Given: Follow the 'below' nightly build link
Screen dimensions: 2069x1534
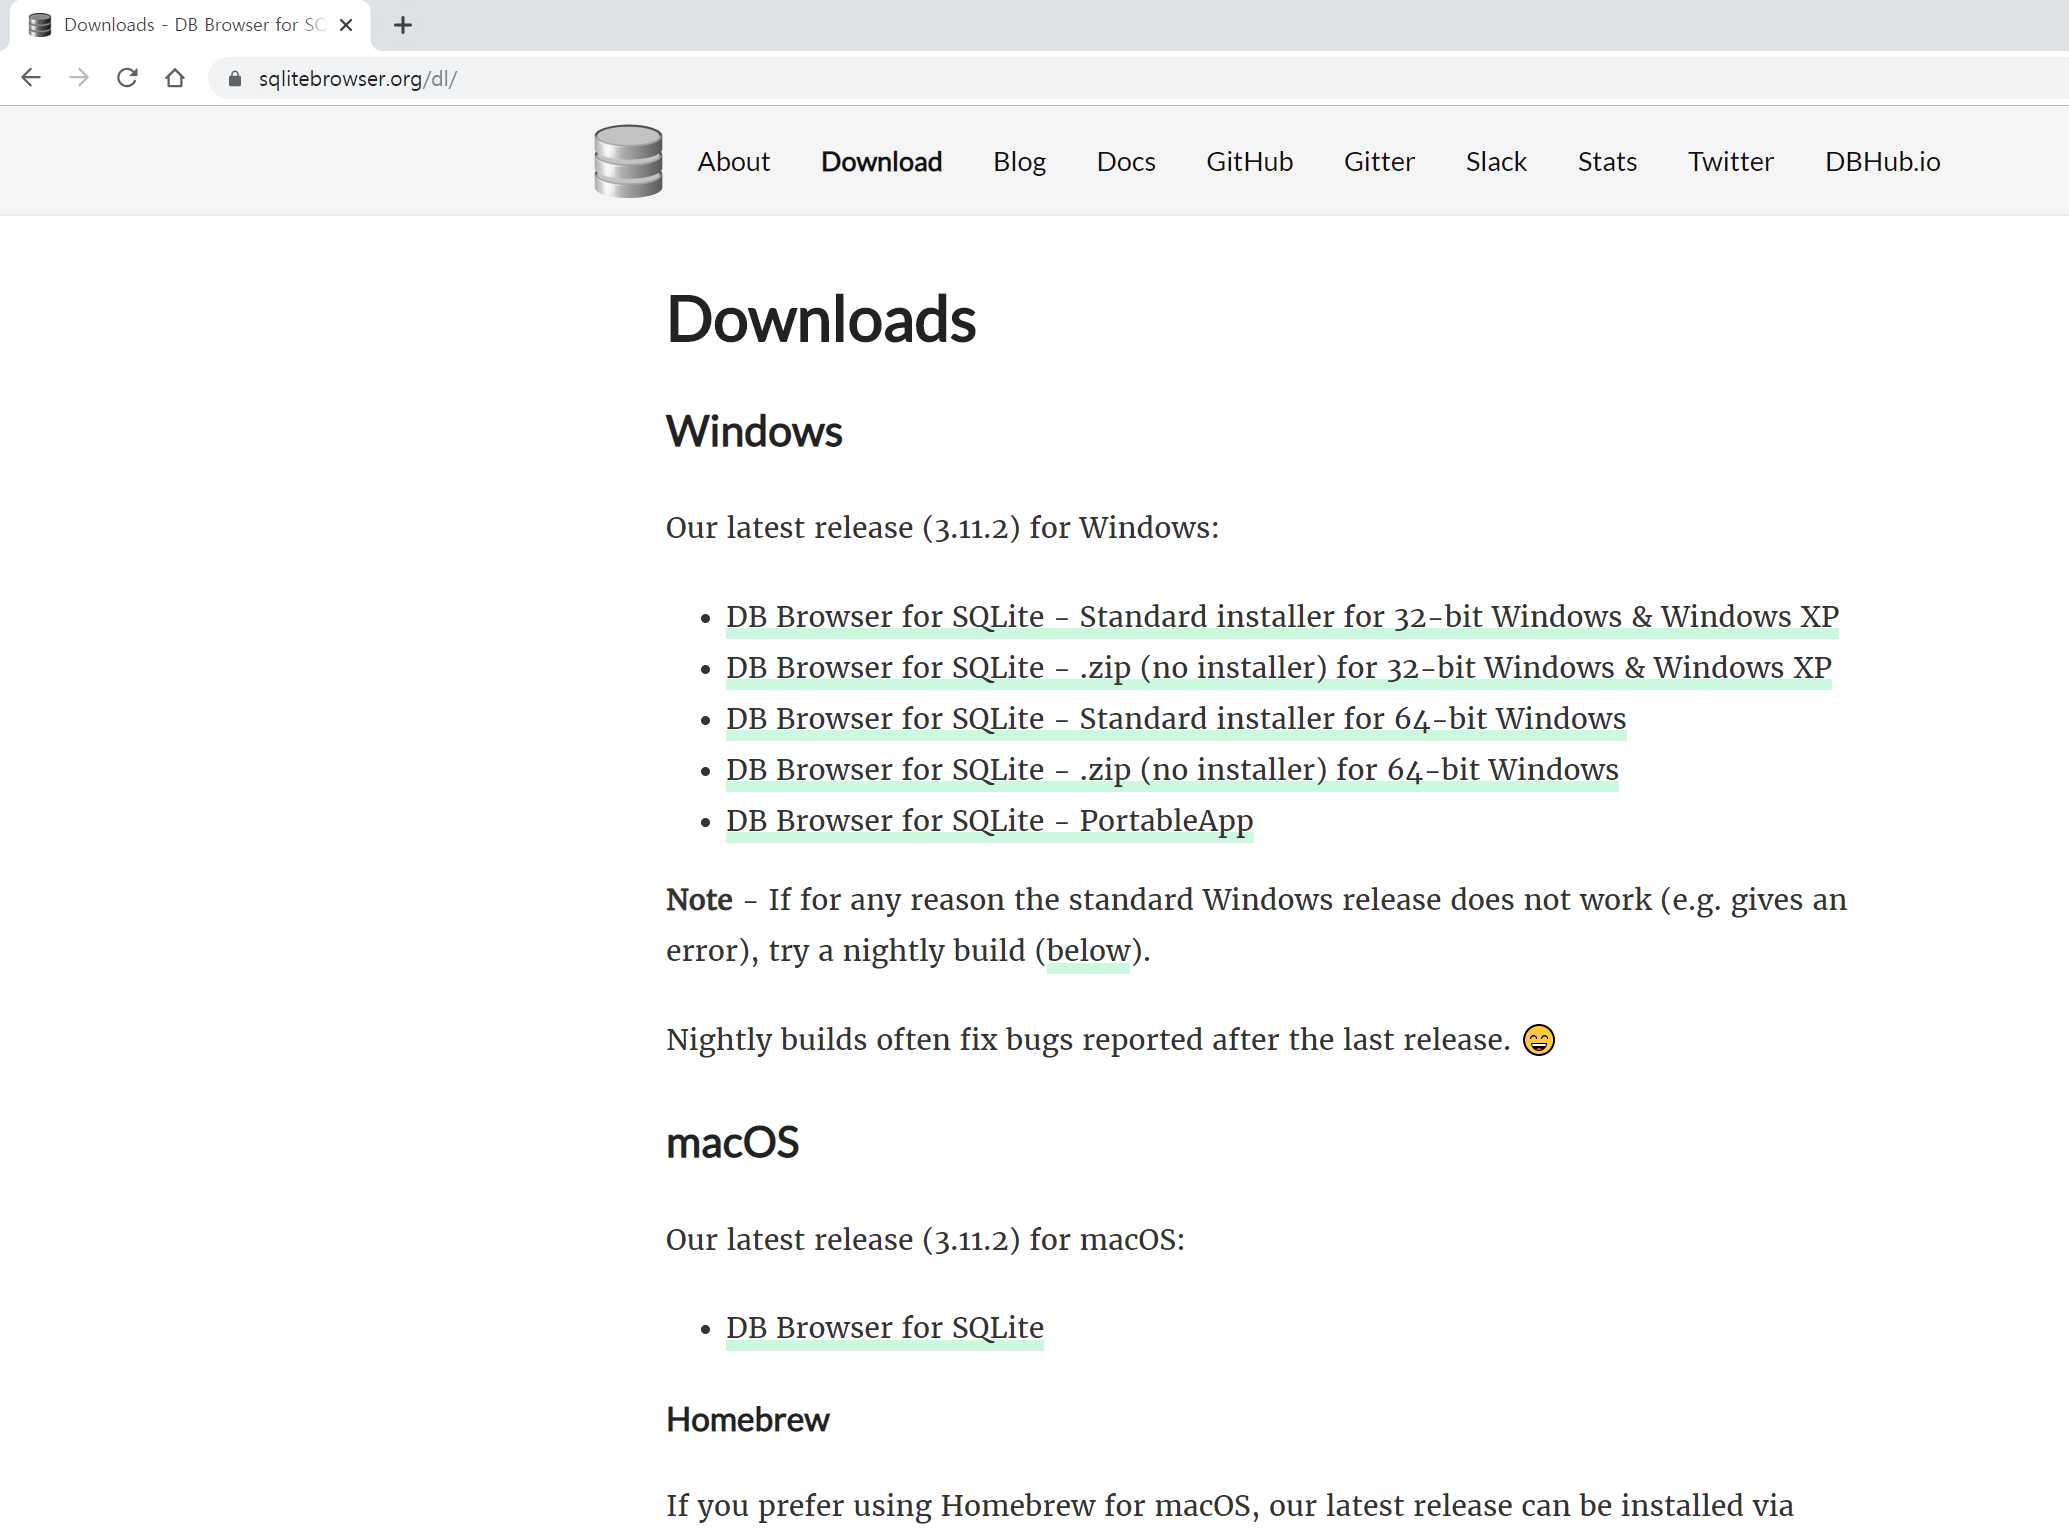Looking at the screenshot, I should tap(1088, 950).
